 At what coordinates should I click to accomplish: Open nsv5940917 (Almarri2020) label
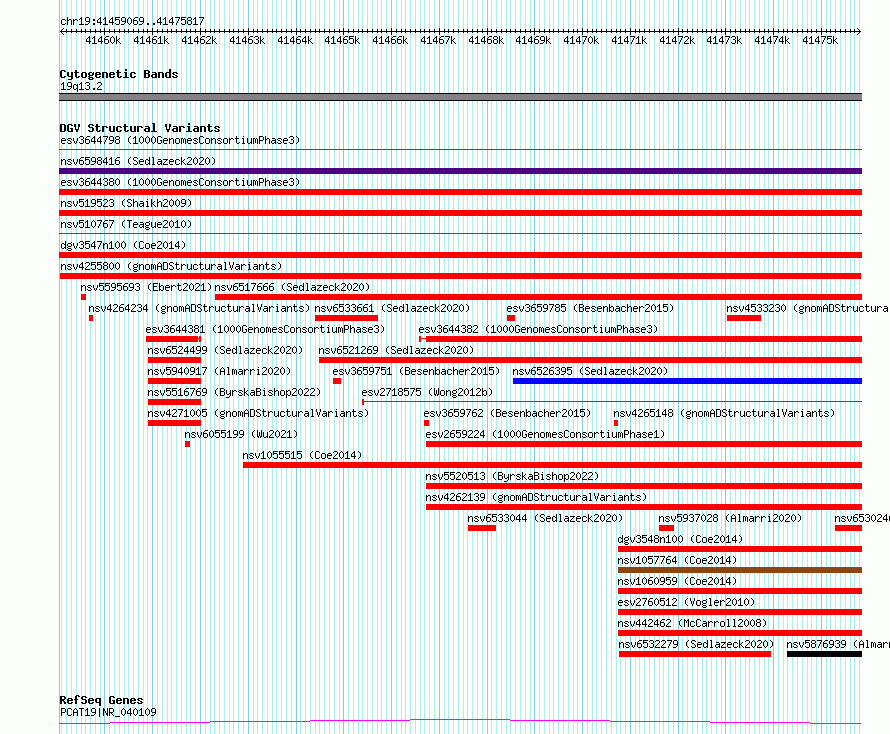point(219,371)
